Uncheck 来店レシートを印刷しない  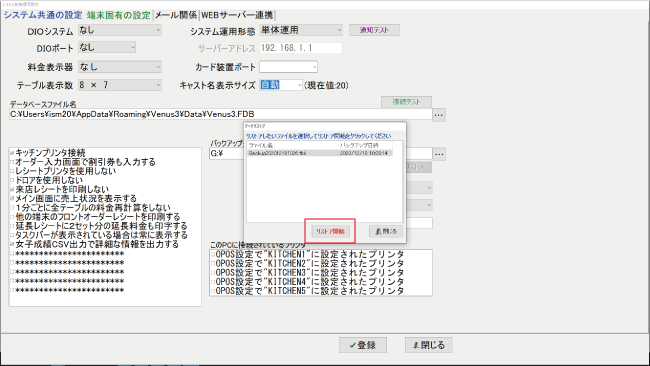pos(12,189)
